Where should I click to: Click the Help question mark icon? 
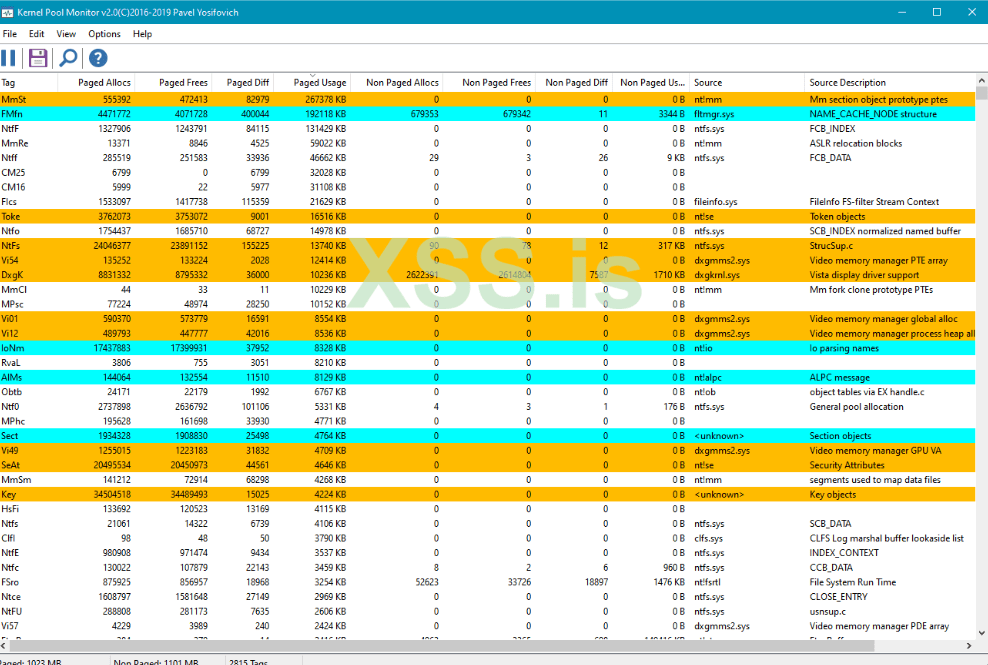(x=98, y=58)
